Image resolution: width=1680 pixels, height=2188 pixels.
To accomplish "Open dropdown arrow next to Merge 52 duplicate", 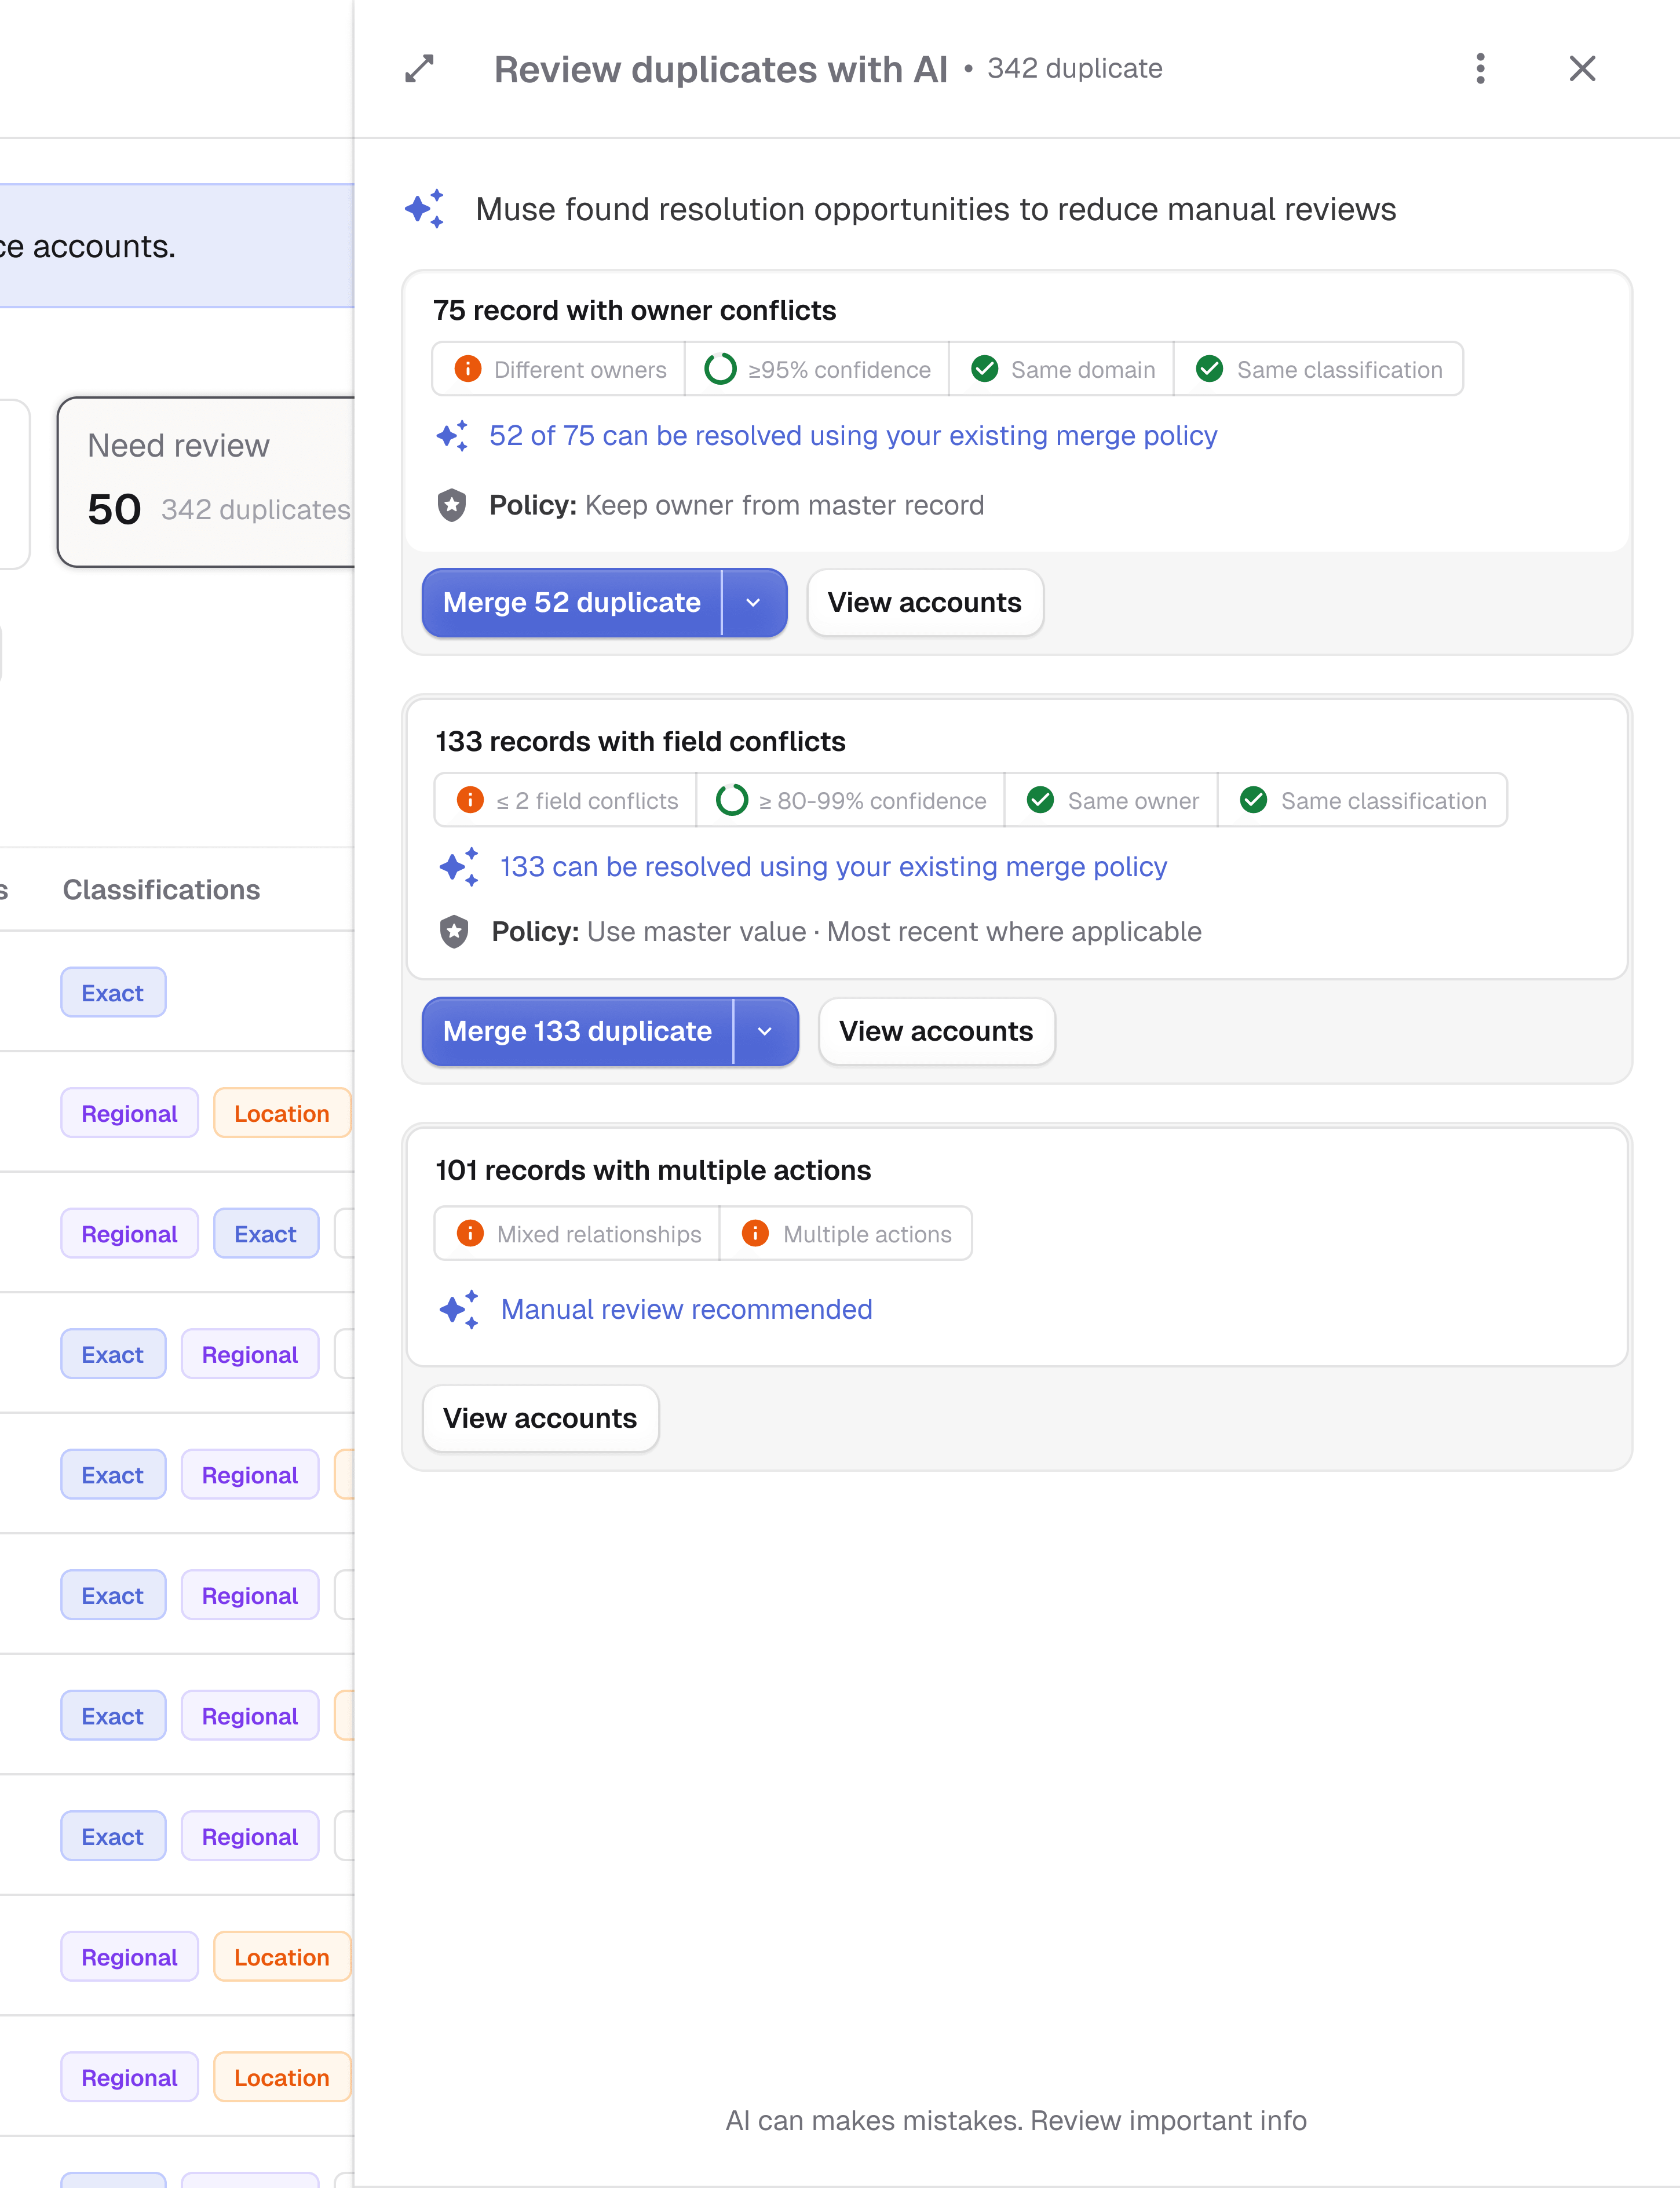I will click(x=754, y=602).
